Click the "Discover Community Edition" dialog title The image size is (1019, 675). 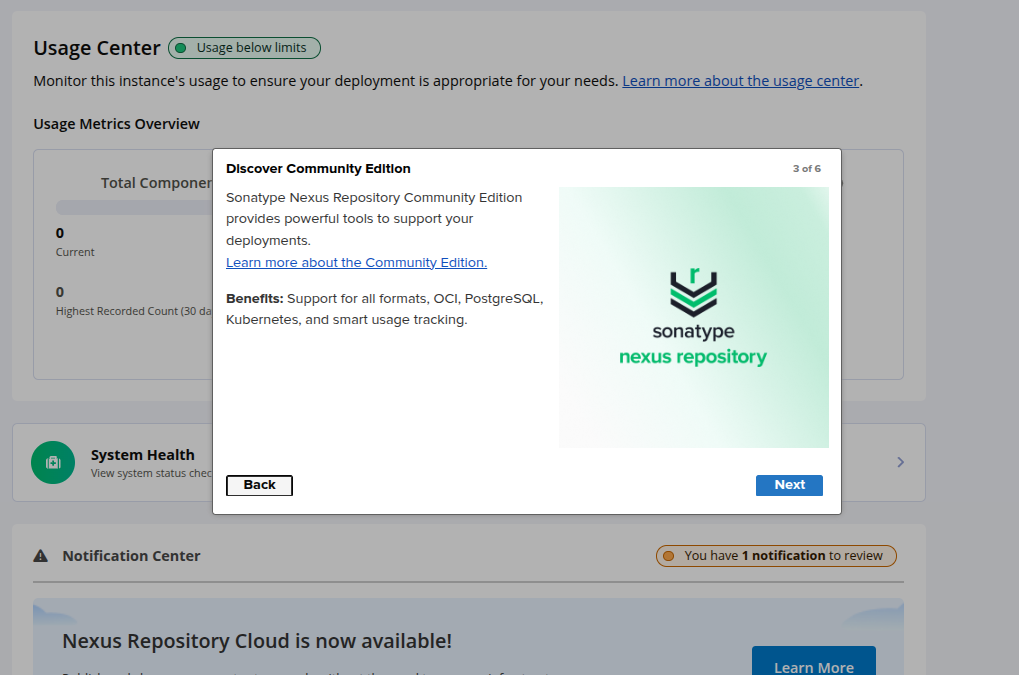(x=318, y=169)
